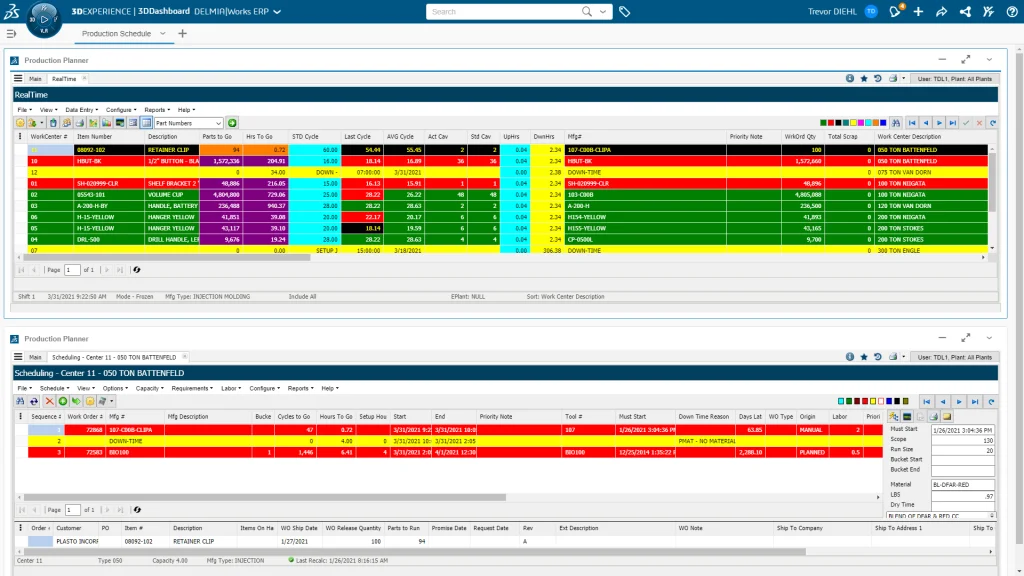Screen dimensions: 1024x576
Task: Click the favorites star in RealTime panel
Action: click(x=863, y=78)
